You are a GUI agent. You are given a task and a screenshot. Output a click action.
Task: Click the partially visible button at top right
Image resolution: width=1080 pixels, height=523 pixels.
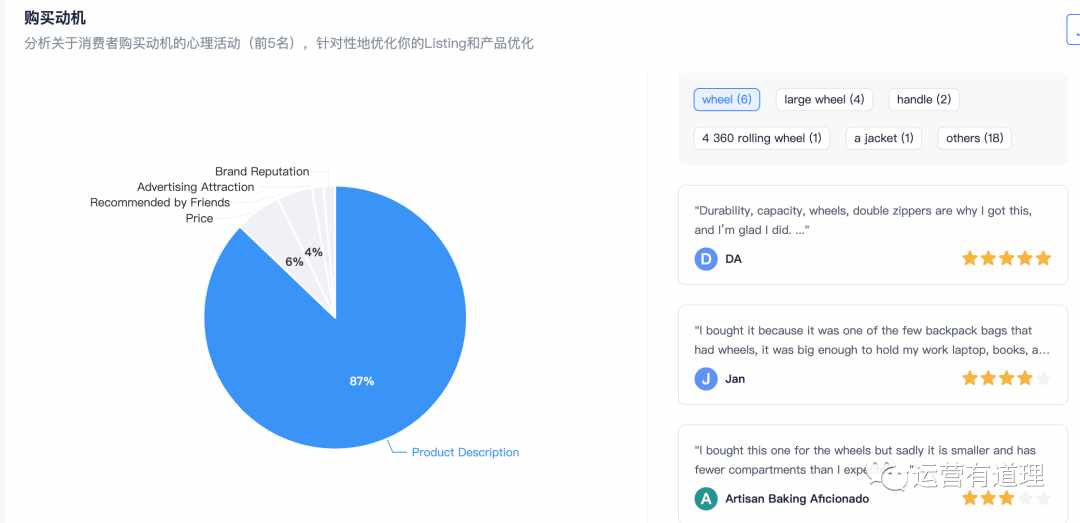coord(1073,30)
